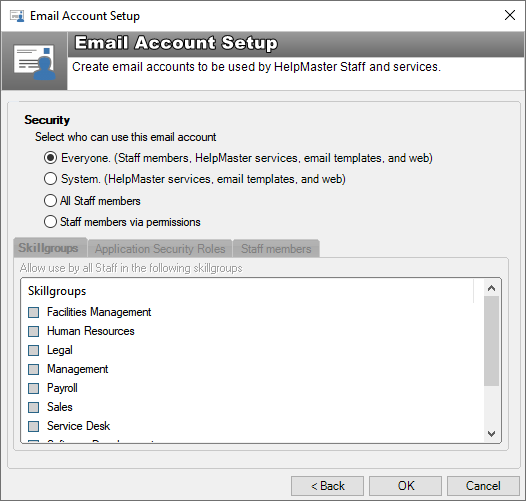Click the 'Human Resources' list label
The width and height of the screenshot is (526, 501).
pos(91,331)
